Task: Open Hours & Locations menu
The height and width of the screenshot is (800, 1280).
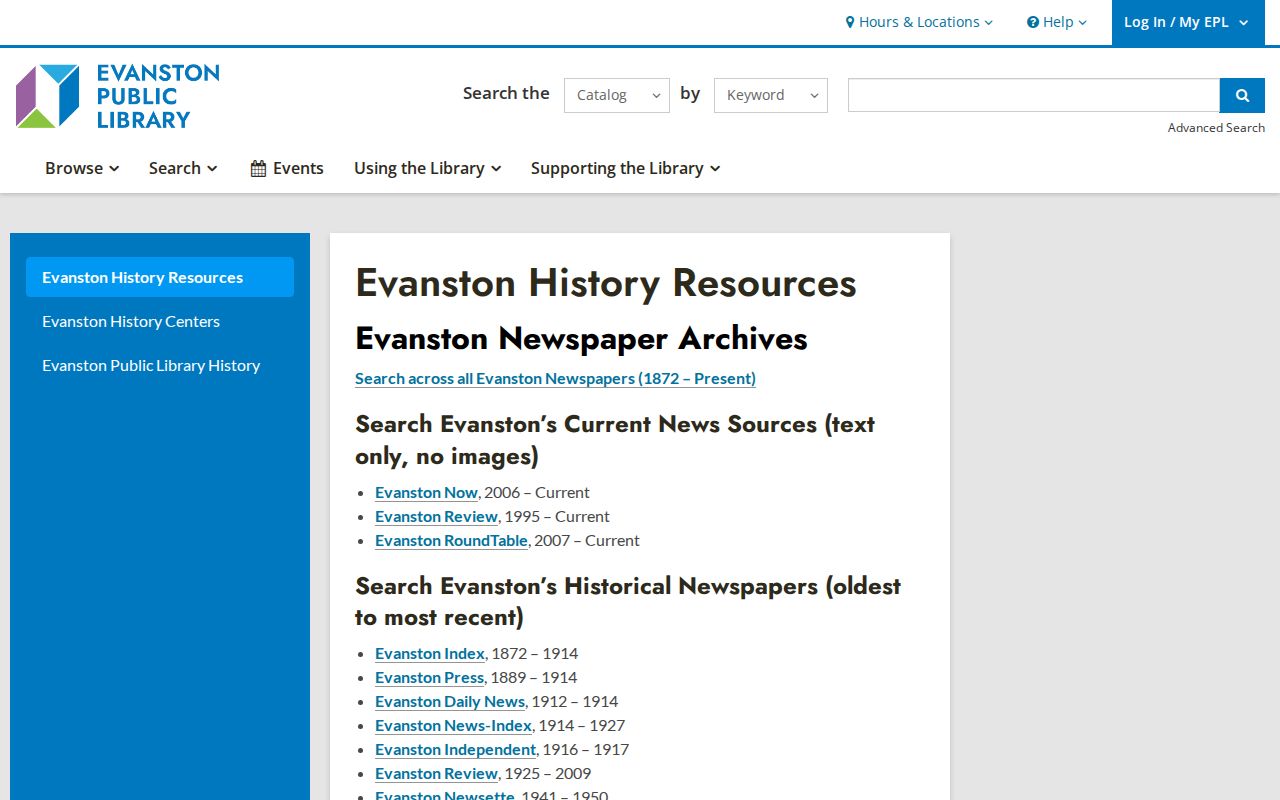Action: pos(919,22)
